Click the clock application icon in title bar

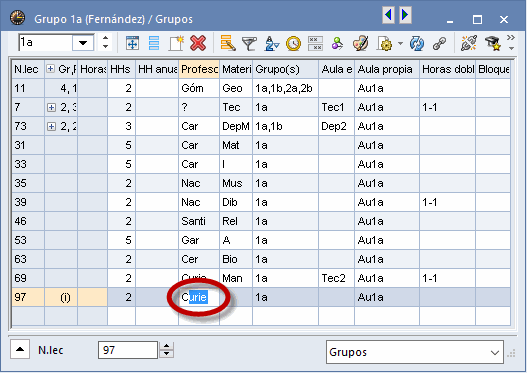17,17
